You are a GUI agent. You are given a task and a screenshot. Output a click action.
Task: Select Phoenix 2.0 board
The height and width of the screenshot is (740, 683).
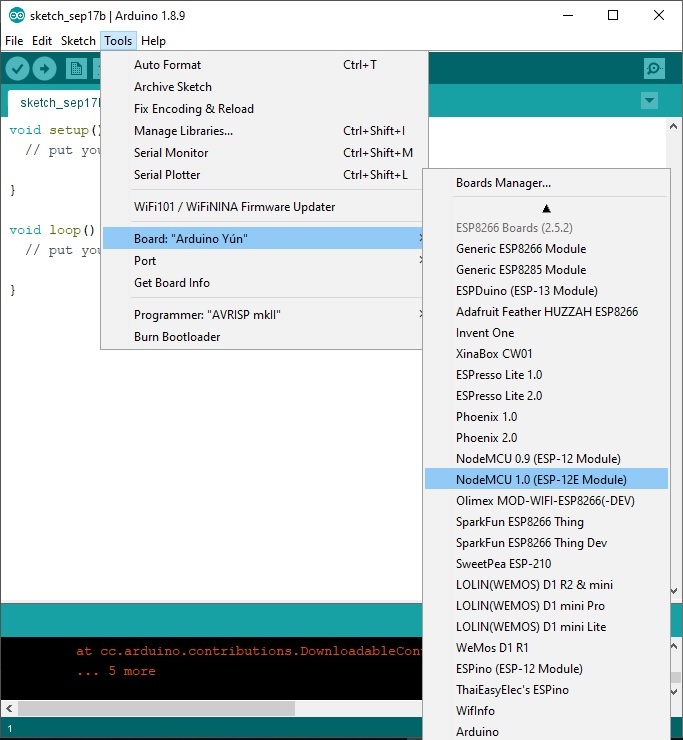[x=546, y=437]
